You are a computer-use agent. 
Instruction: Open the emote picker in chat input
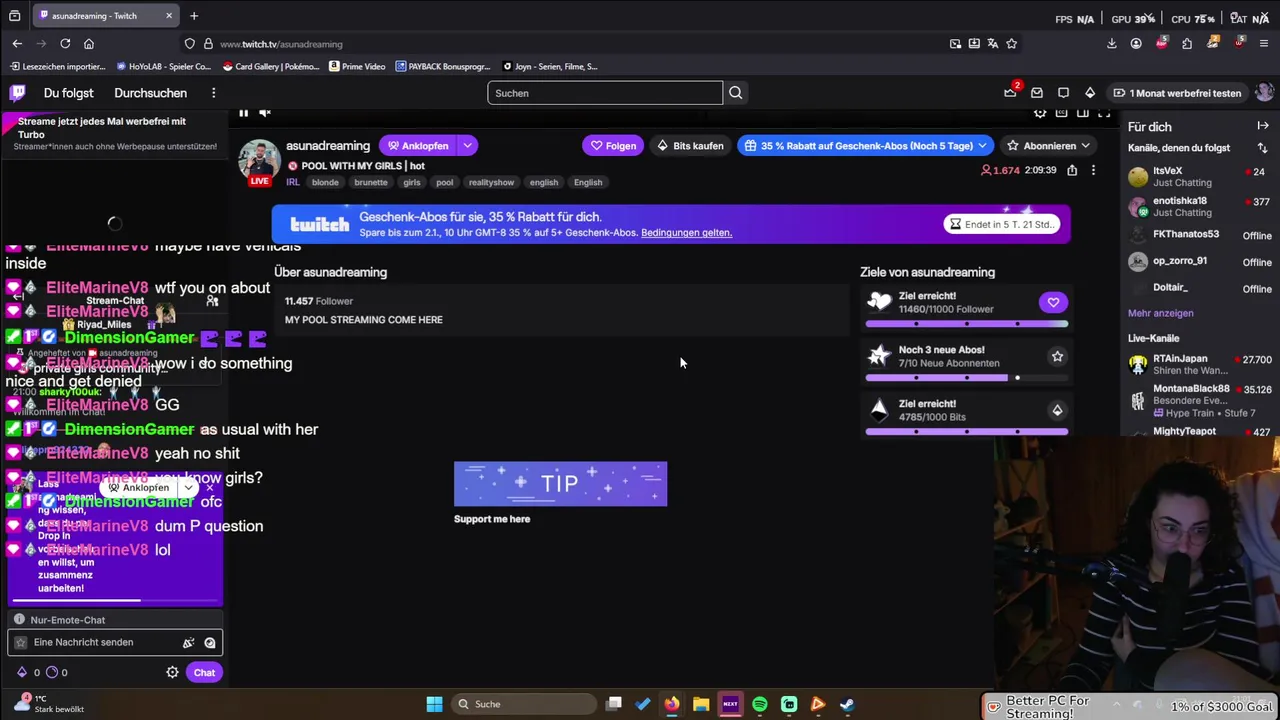210,643
